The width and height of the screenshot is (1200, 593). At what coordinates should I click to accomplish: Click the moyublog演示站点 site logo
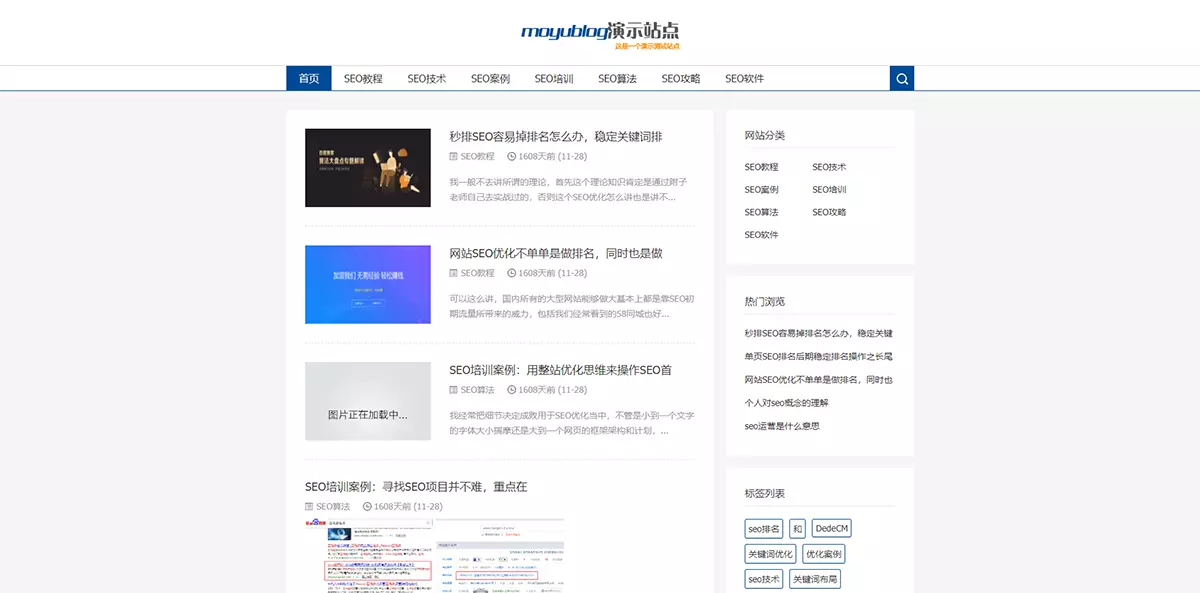click(600, 35)
